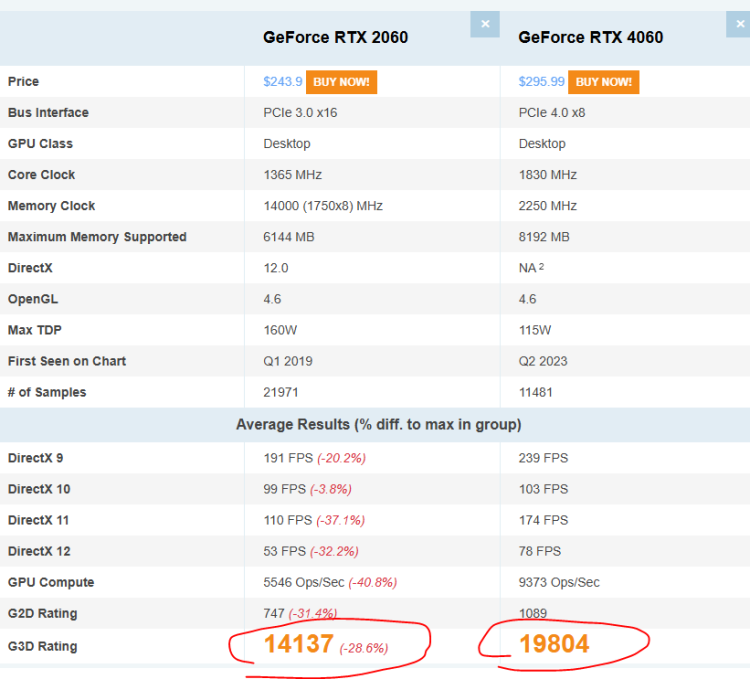
Task: Open the $295.99 price link
Action: pyautogui.click(x=541, y=82)
